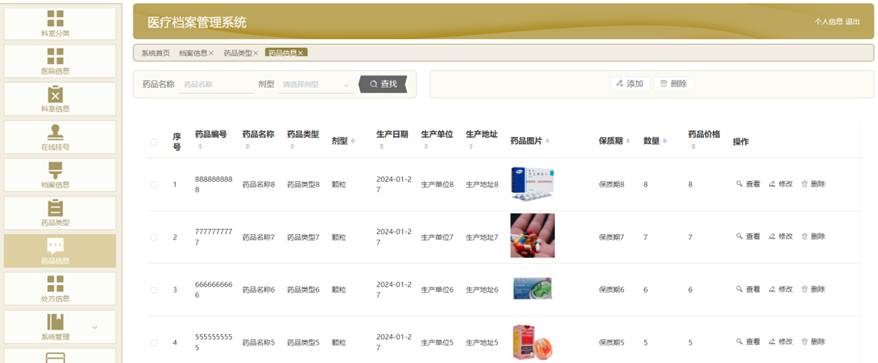878x363 pixels.
Task: Open 药品类型 in the sidebar
Action: point(60,212)
